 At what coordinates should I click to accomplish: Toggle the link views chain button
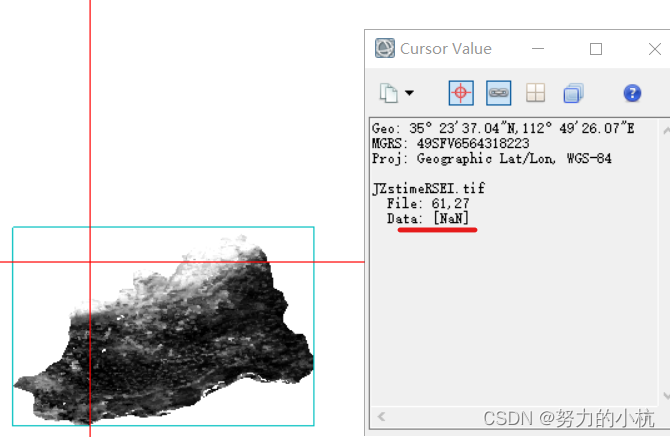point(498,93)
